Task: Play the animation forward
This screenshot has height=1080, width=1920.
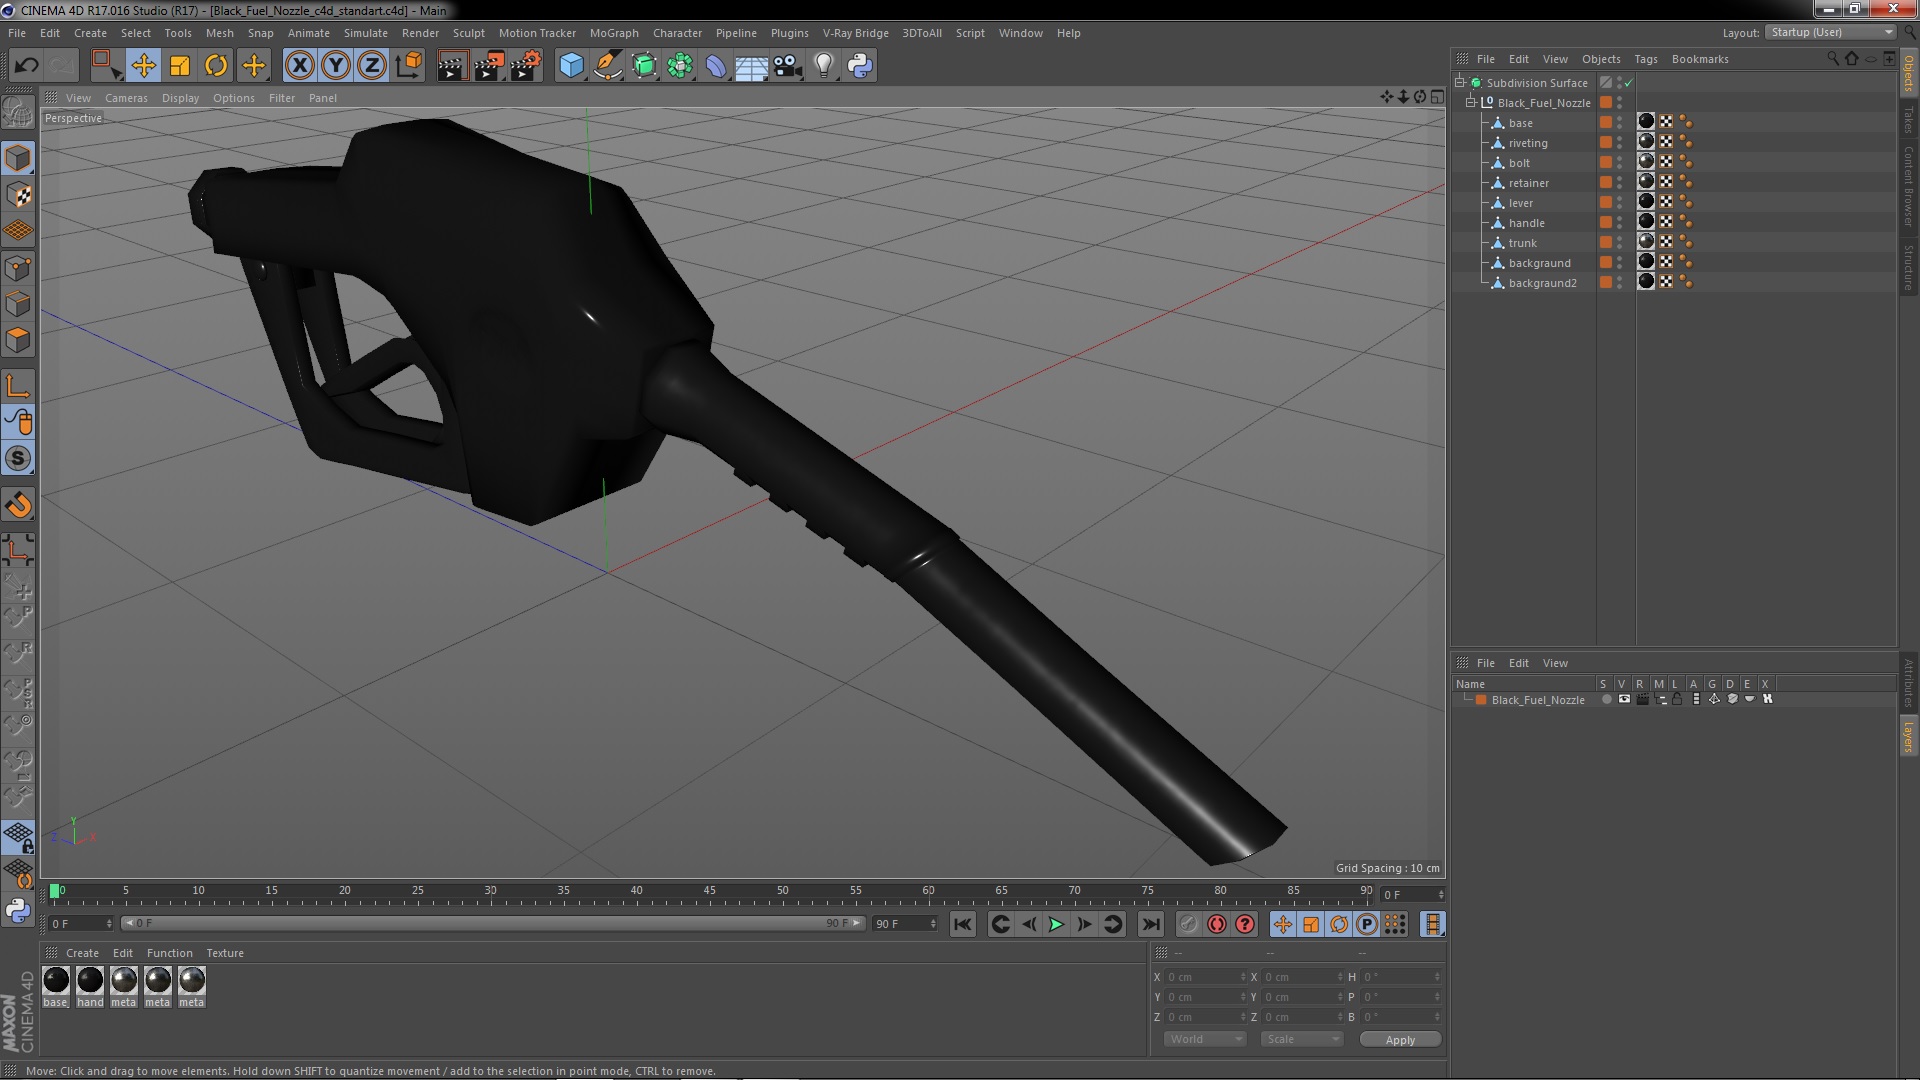Action: (1056, 924)
